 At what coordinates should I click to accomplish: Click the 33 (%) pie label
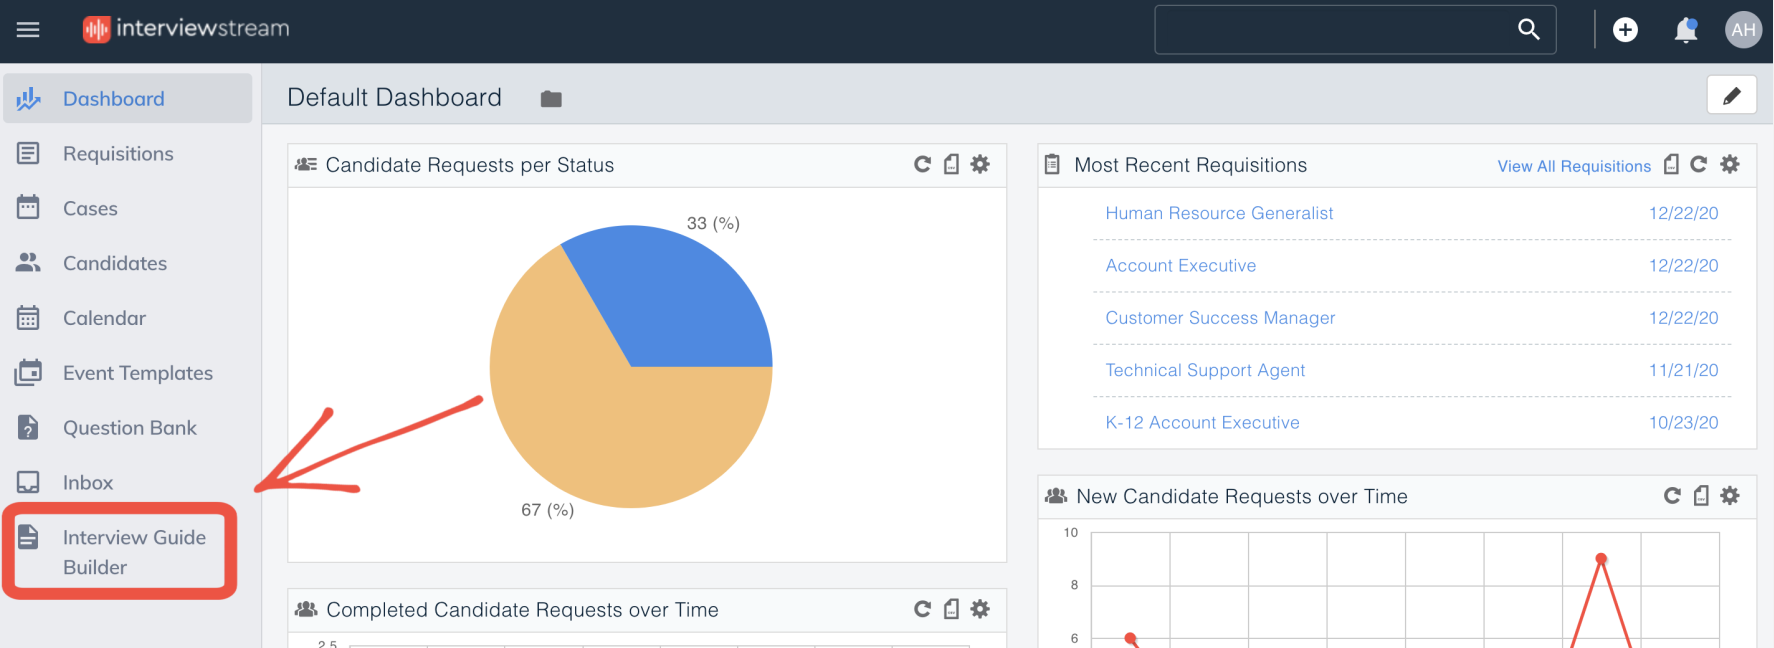tap(713, 223)
